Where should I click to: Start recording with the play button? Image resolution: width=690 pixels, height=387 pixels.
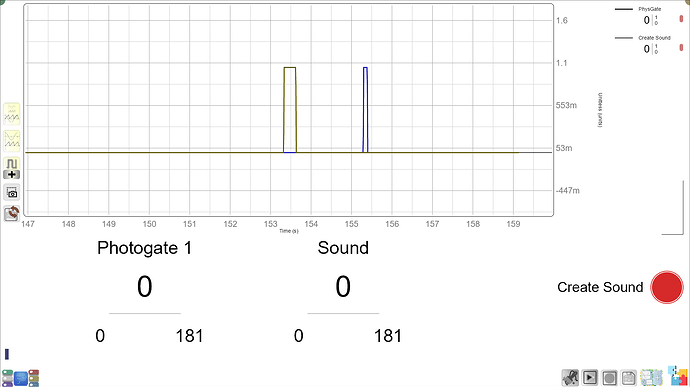tap(590, 377)
